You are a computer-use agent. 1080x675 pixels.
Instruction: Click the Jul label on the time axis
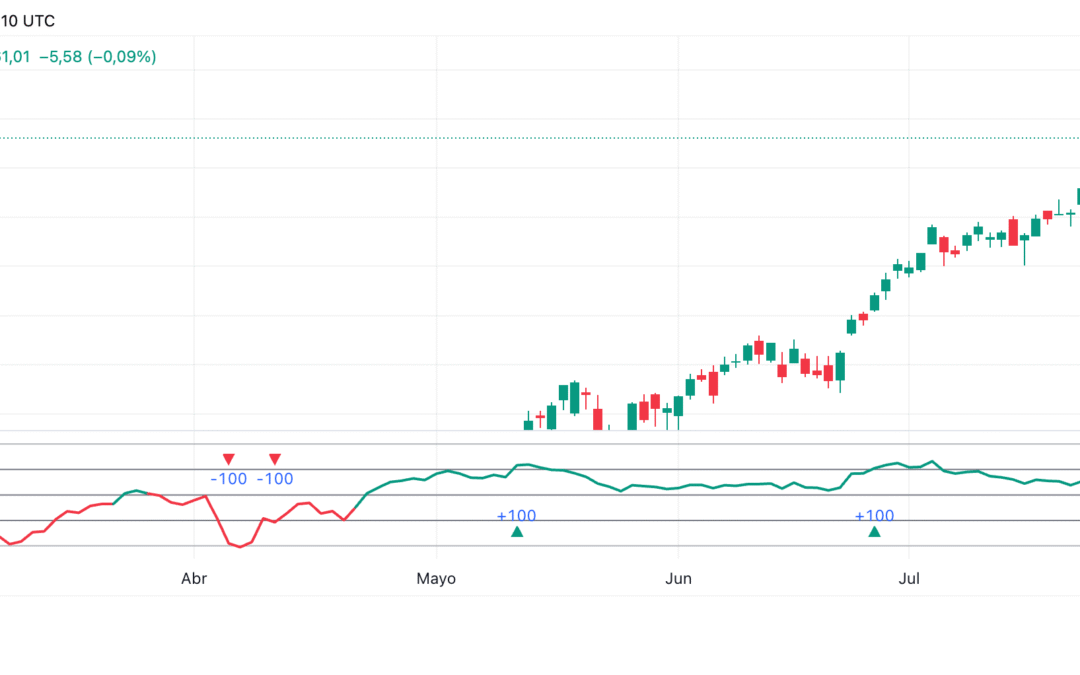[910, 578]
